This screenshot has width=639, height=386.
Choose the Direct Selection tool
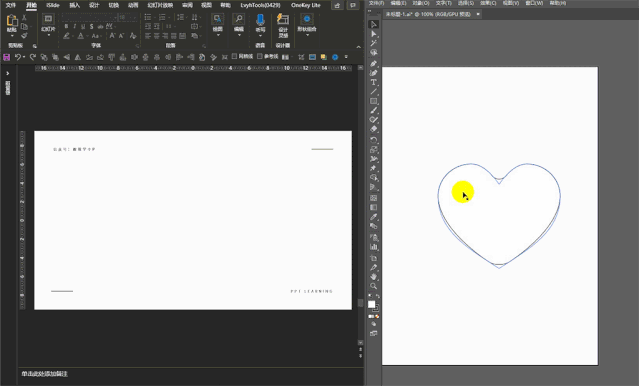(x=373, y=34)
